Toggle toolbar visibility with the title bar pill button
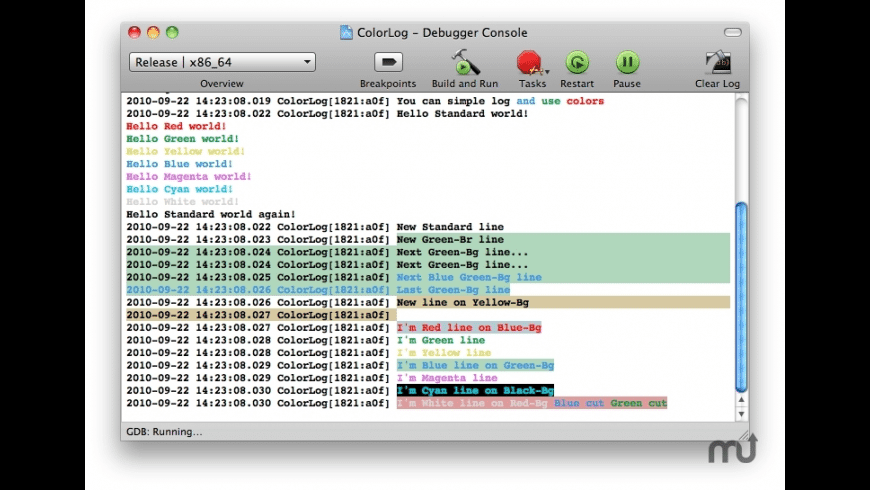870x490 pixels. pyautogui.click(x=734, y=33)
